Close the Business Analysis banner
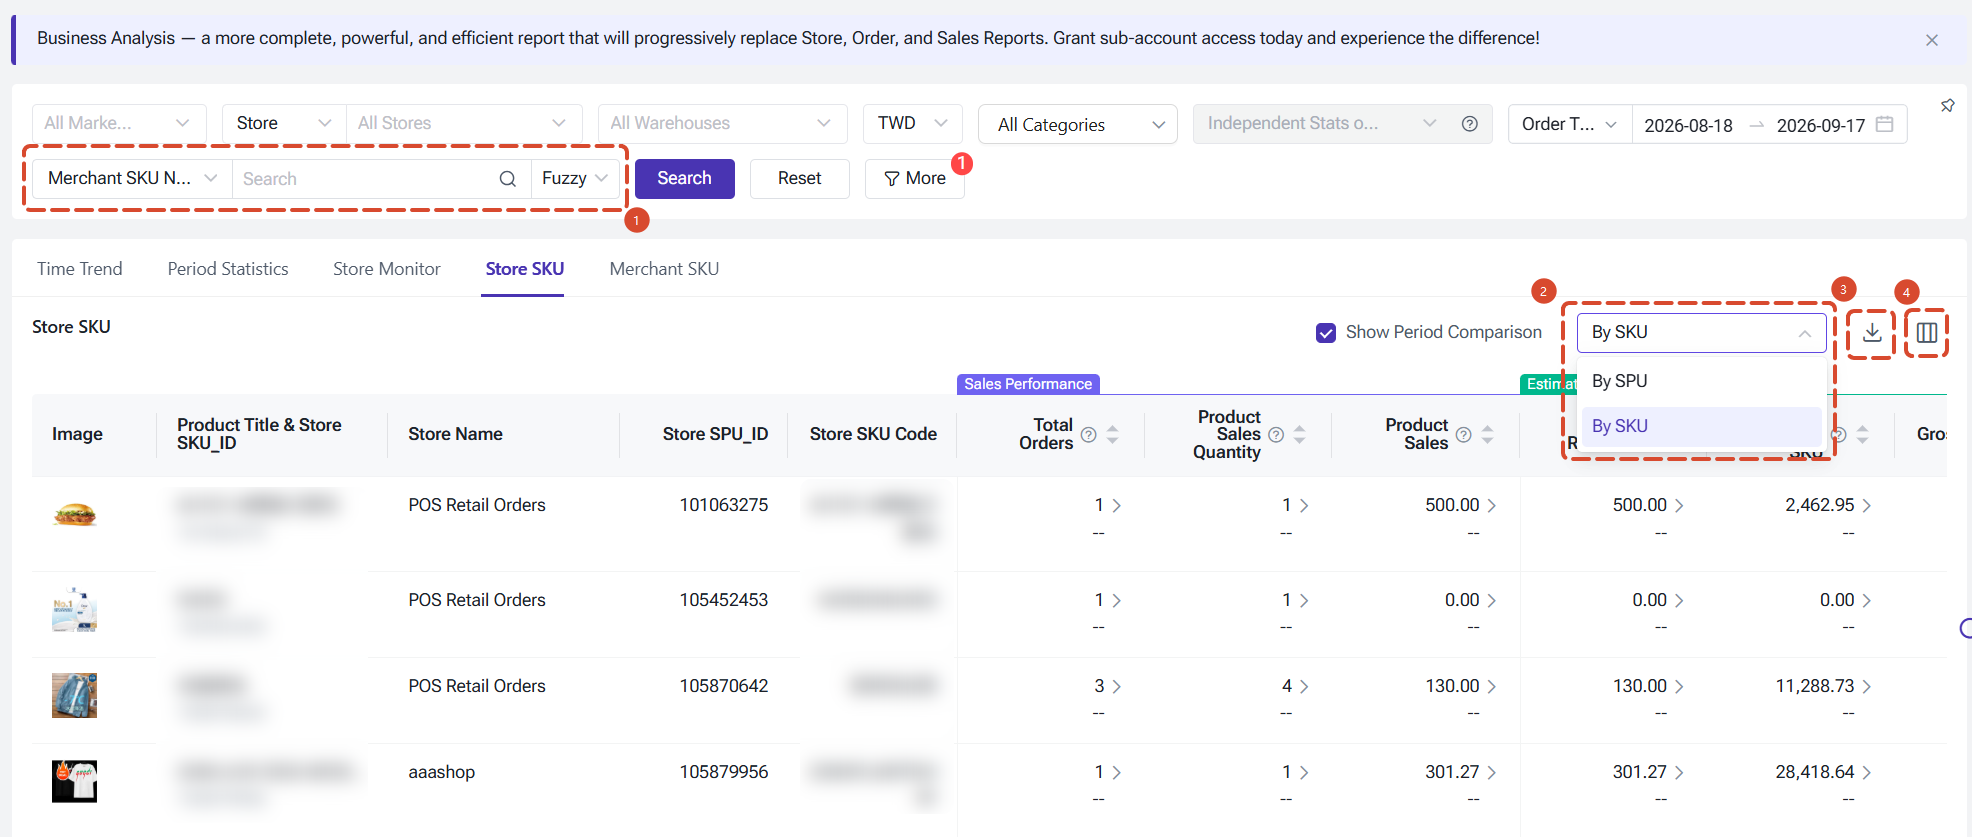The height and width of the screenshot is (837, 1972). click(1931, 40)
